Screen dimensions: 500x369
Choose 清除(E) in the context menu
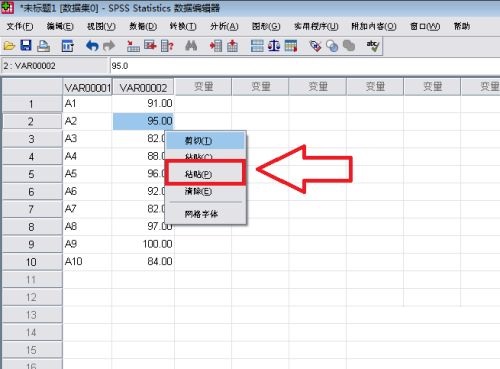(x=206, y=191)
